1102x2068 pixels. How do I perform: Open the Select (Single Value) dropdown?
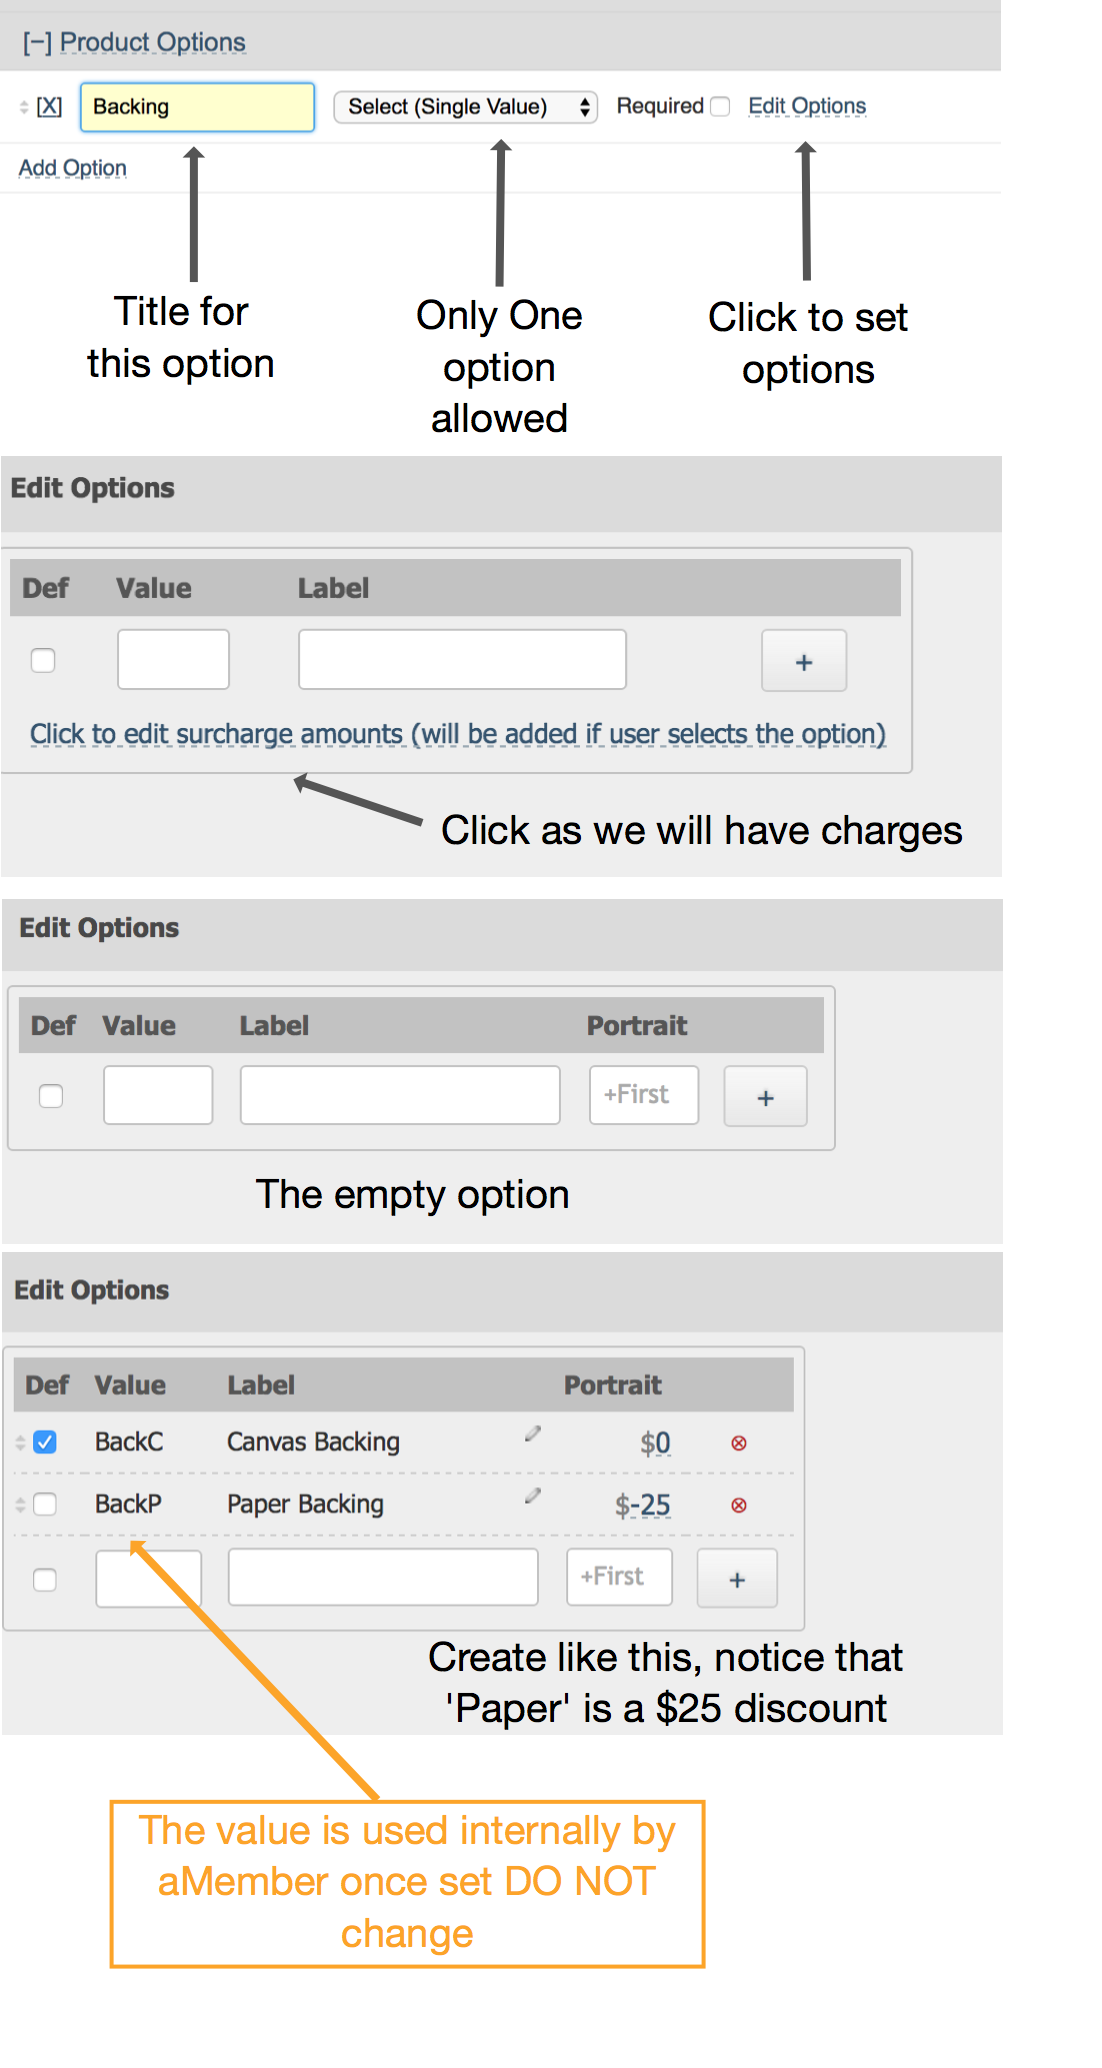465,107
